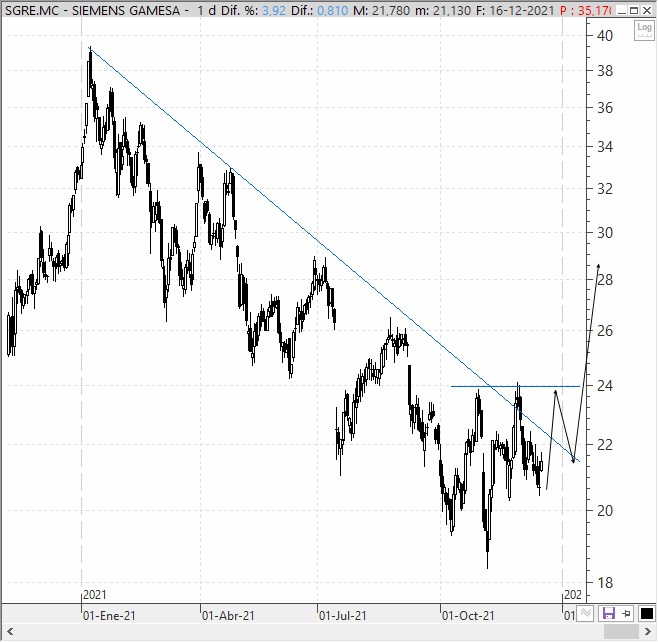This screenshot has height=642, width=658.
Task: Toggle the Log scale button
Action: tap(644, 30)
